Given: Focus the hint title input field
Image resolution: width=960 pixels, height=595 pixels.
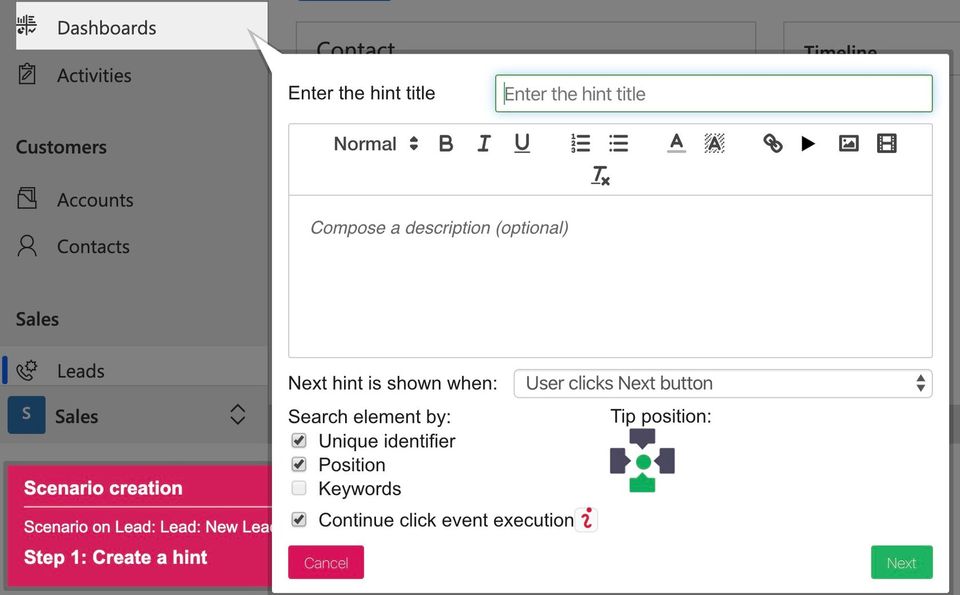Looking at the screenshot, I should click(x=713, y=94).
